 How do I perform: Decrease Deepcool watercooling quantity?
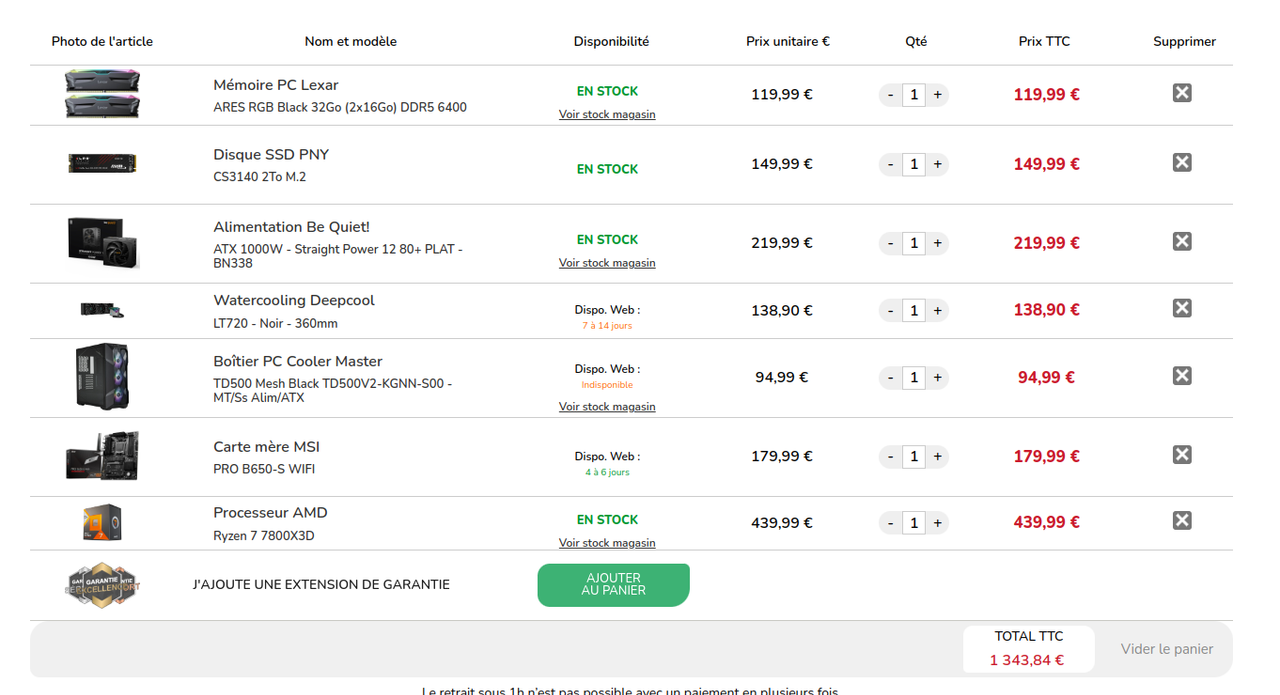point(890,311)
